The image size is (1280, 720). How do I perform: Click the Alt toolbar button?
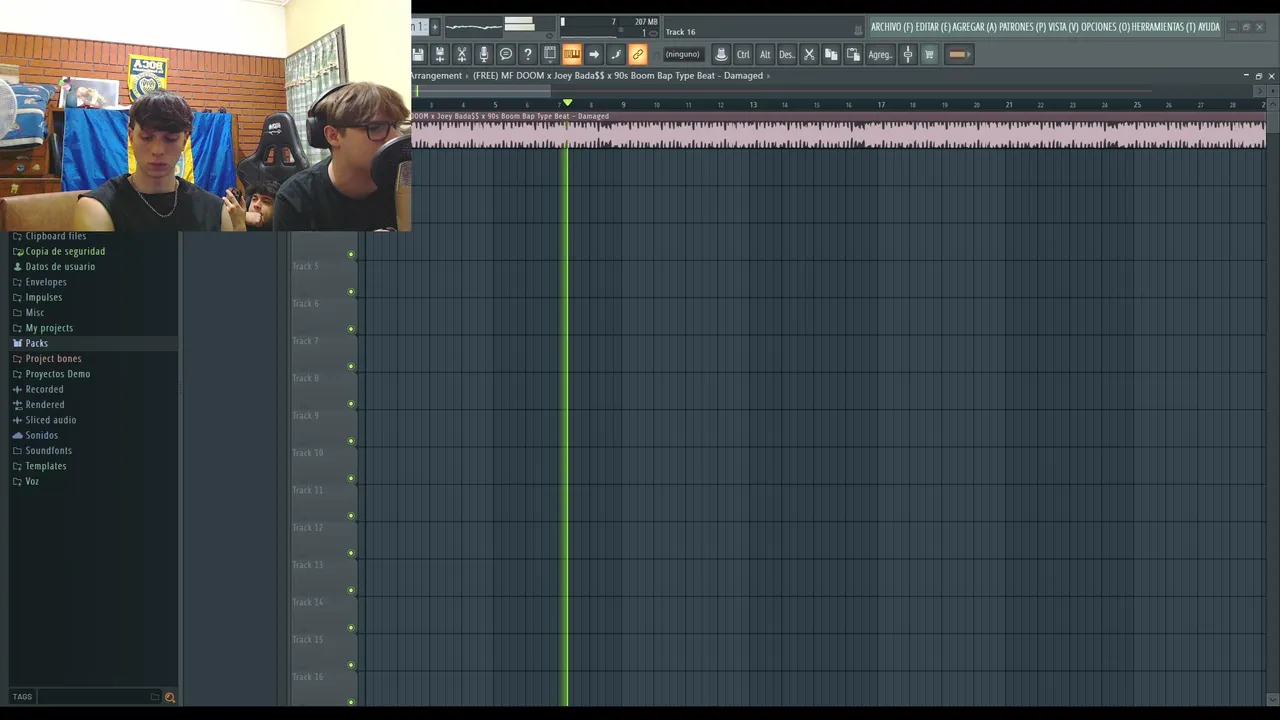765,54
